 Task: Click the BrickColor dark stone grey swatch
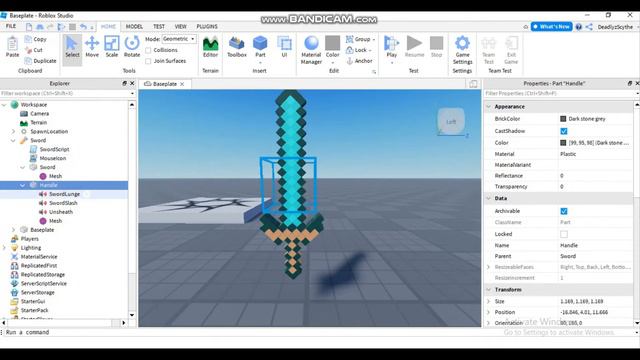[563, 119]
